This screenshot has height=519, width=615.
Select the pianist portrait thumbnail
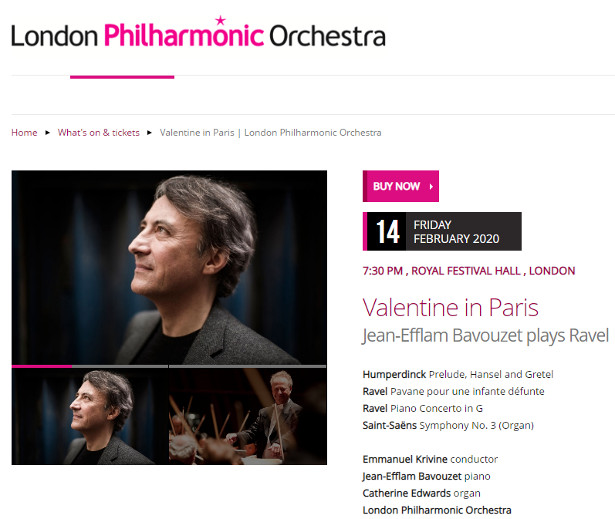(90, 417)
